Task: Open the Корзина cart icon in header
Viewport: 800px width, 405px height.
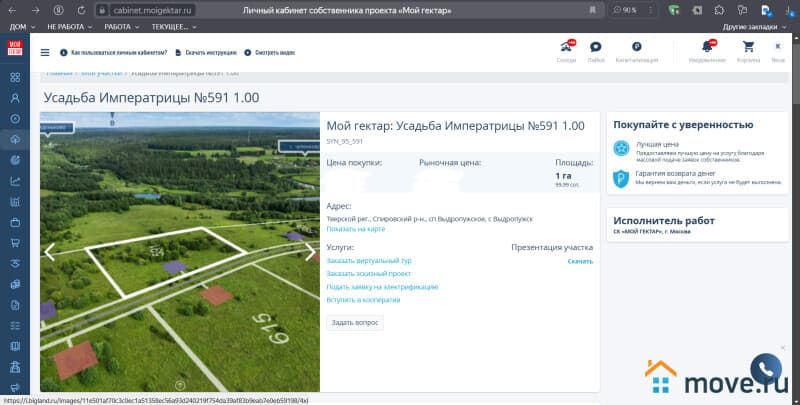Action: (748, 47)
